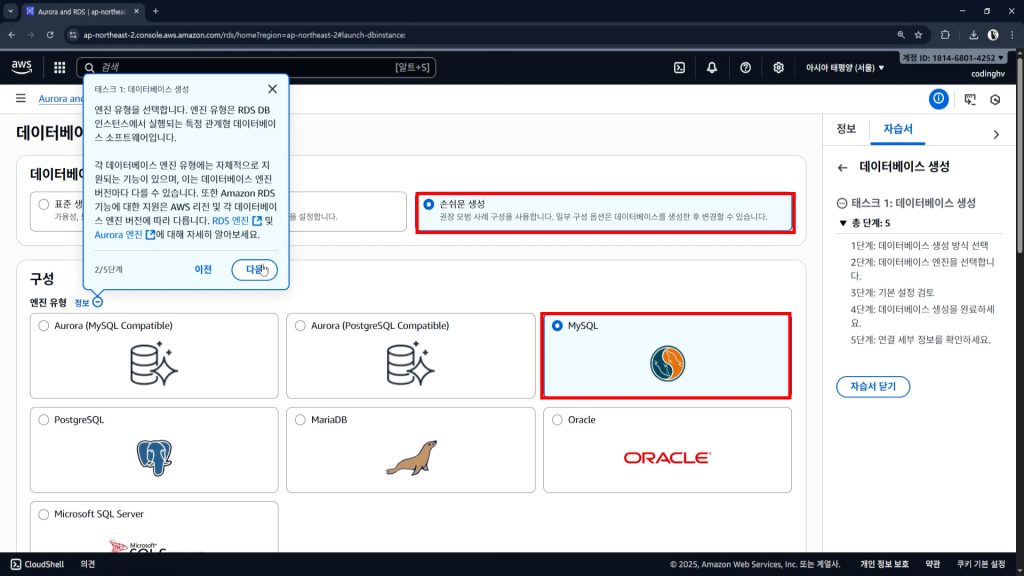Screen dimensions: 1024x576
Task: Select the Oracle engine radio button
Action: click(x=557, y=419)
